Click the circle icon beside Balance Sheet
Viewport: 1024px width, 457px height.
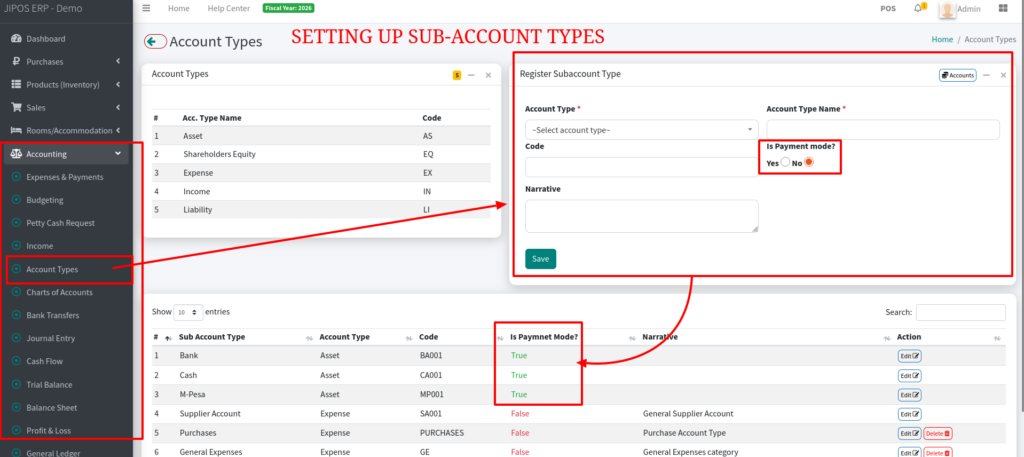click(16, 407)
